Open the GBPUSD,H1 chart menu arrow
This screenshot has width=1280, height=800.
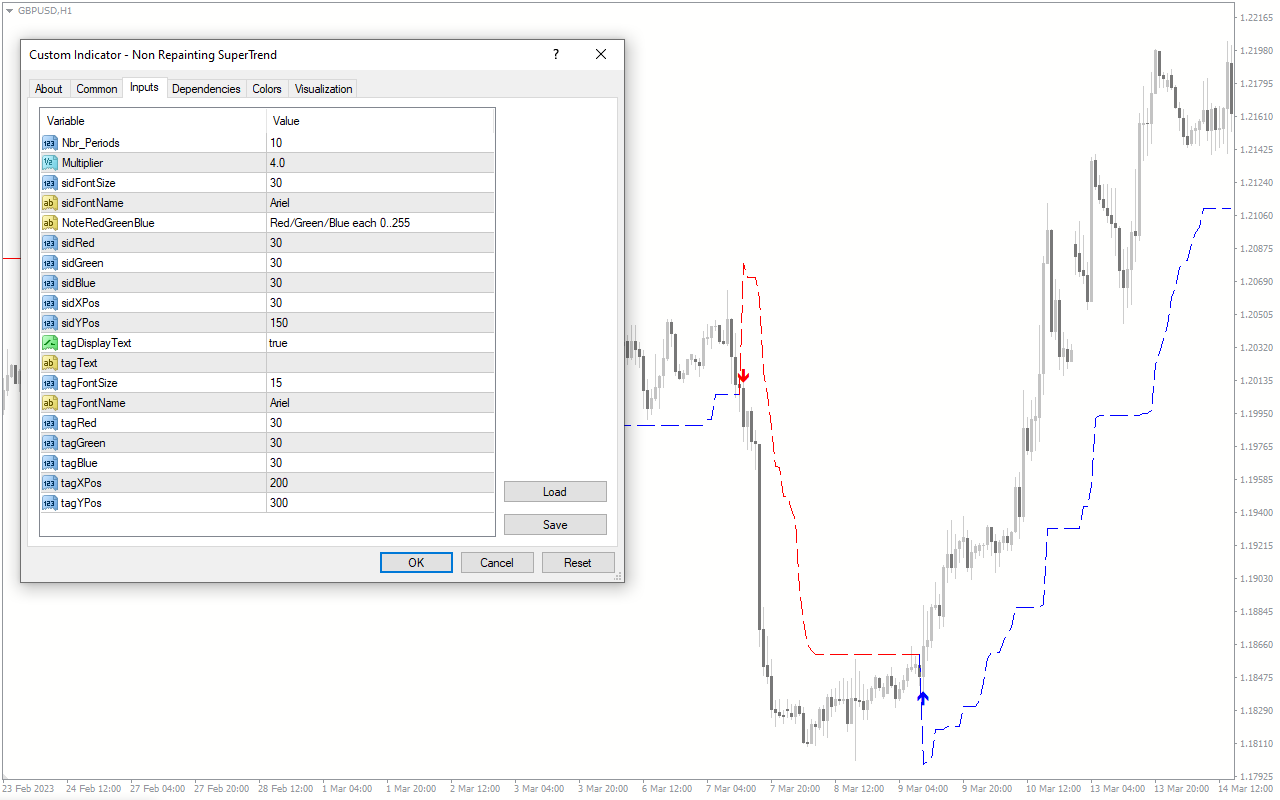[x=9, y=9]
